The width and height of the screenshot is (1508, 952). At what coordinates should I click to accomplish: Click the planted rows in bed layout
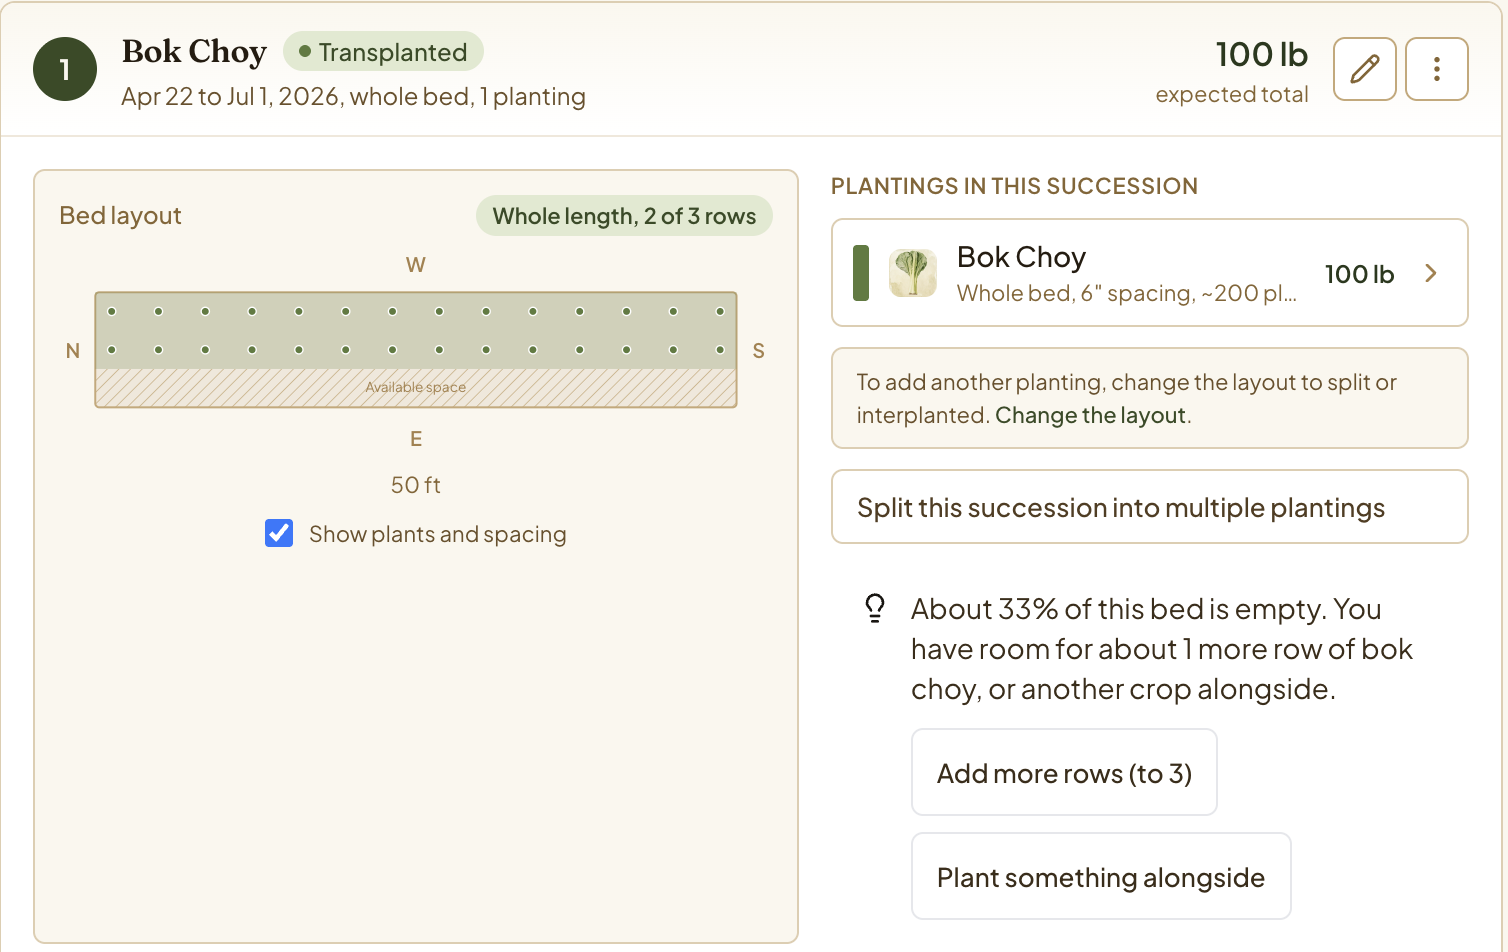point(416,331)
